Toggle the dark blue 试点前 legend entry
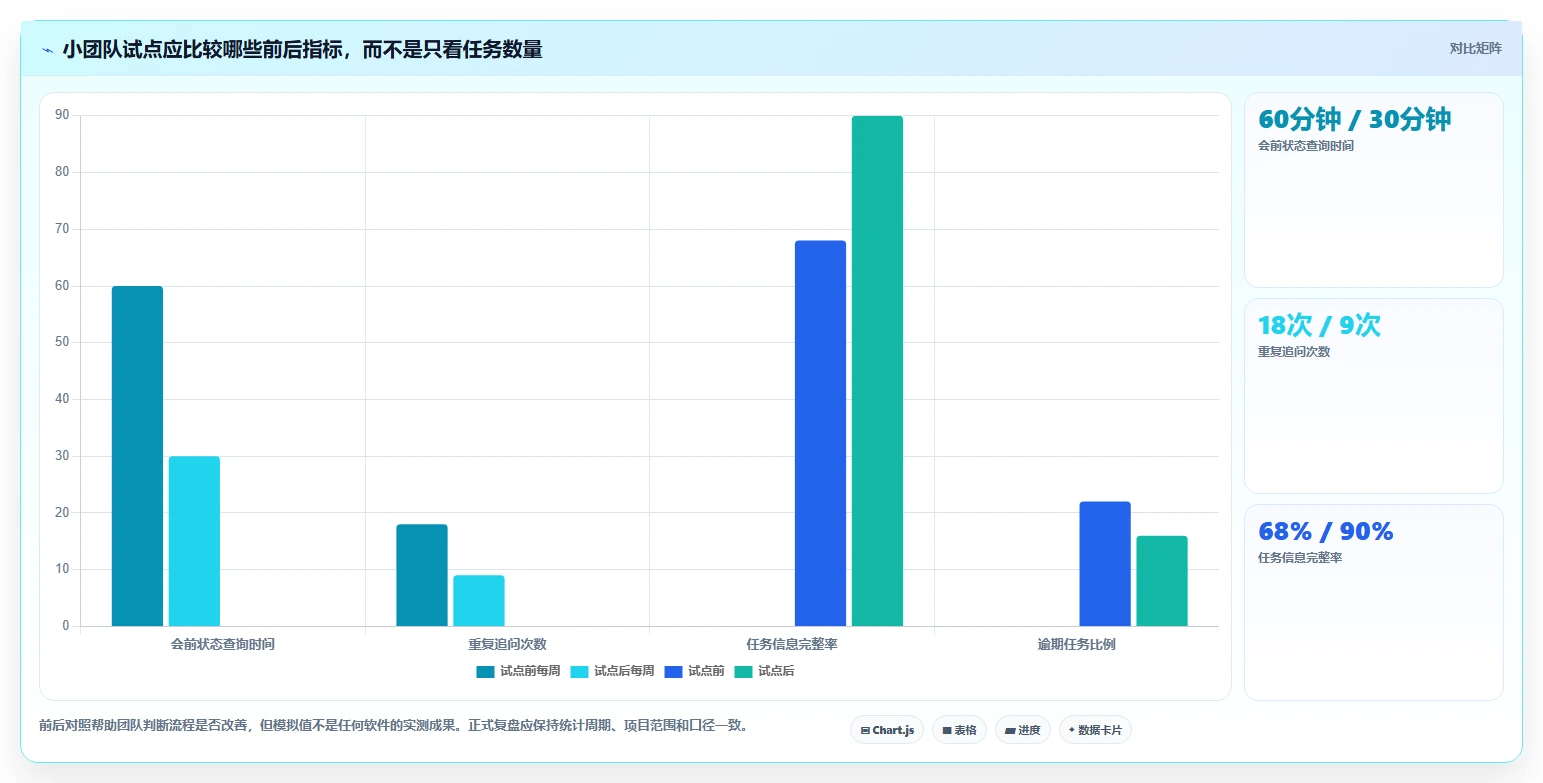The width and height of the screenshot is (1543, 783). click(694, 671)
